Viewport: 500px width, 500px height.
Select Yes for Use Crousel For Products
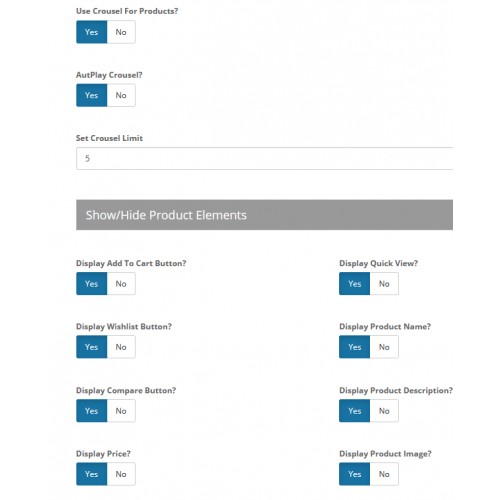pyautogui.click(x=92, y=32)
